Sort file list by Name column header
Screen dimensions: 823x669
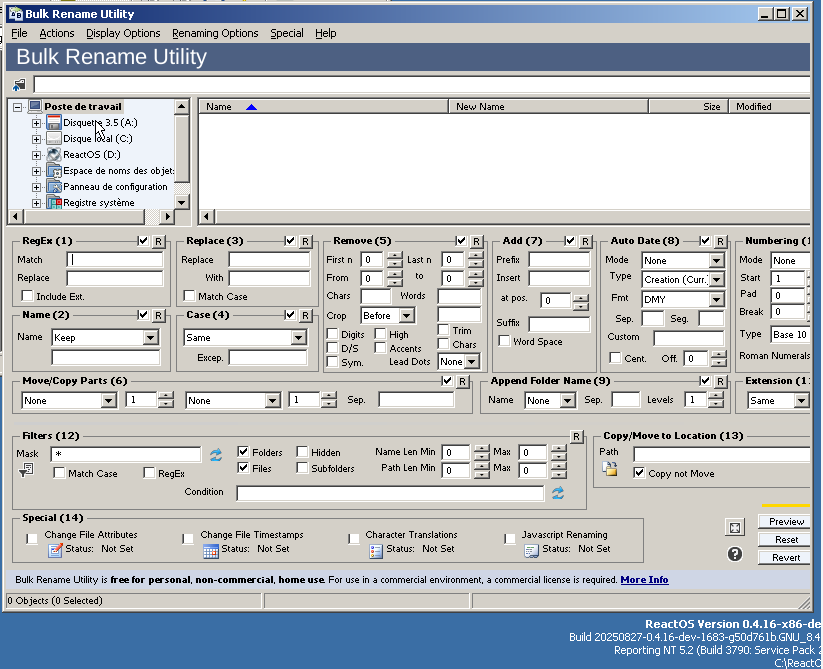tap(323, 107)
